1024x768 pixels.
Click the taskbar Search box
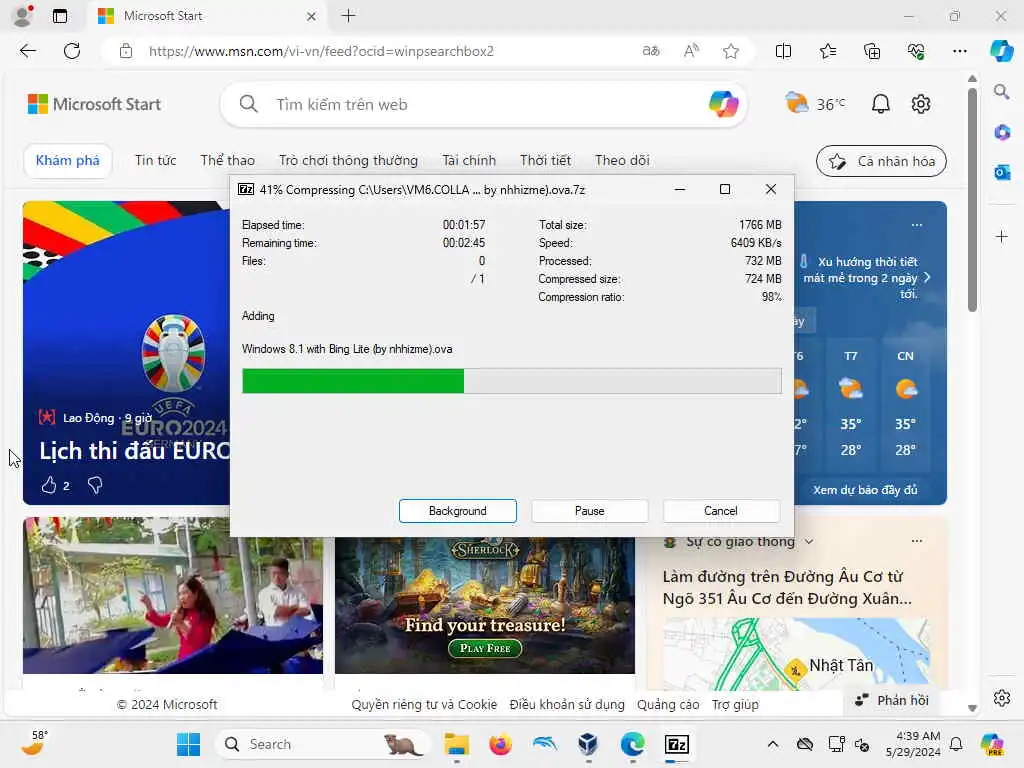[x=323, y=744]
